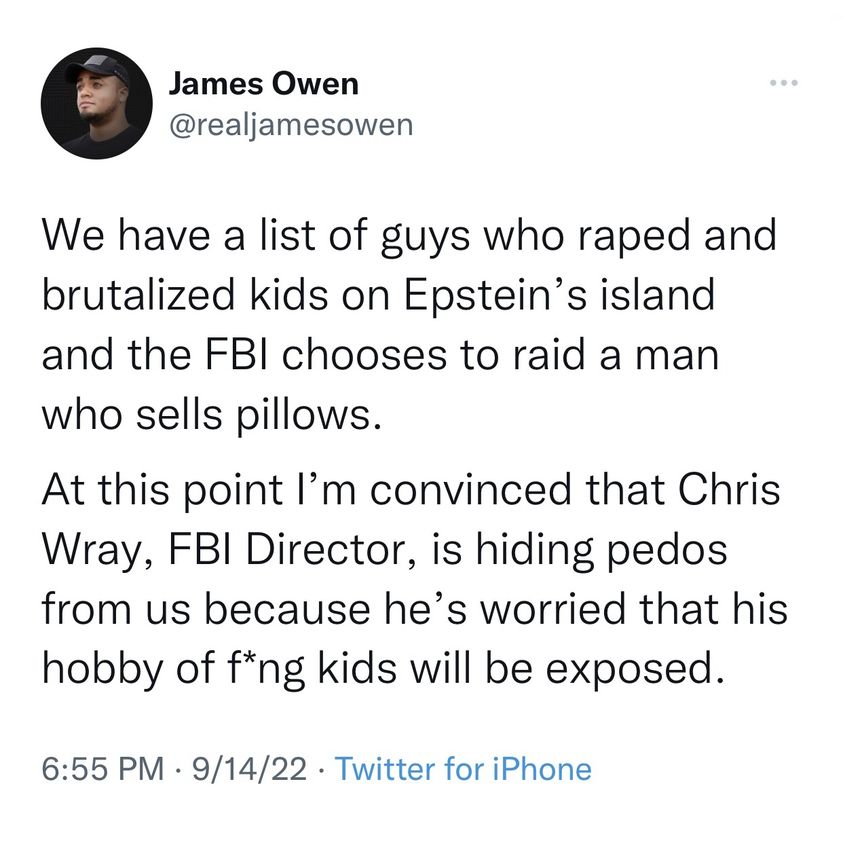
Task: Click the line starting "We have a list"
Action: point(408,238)
